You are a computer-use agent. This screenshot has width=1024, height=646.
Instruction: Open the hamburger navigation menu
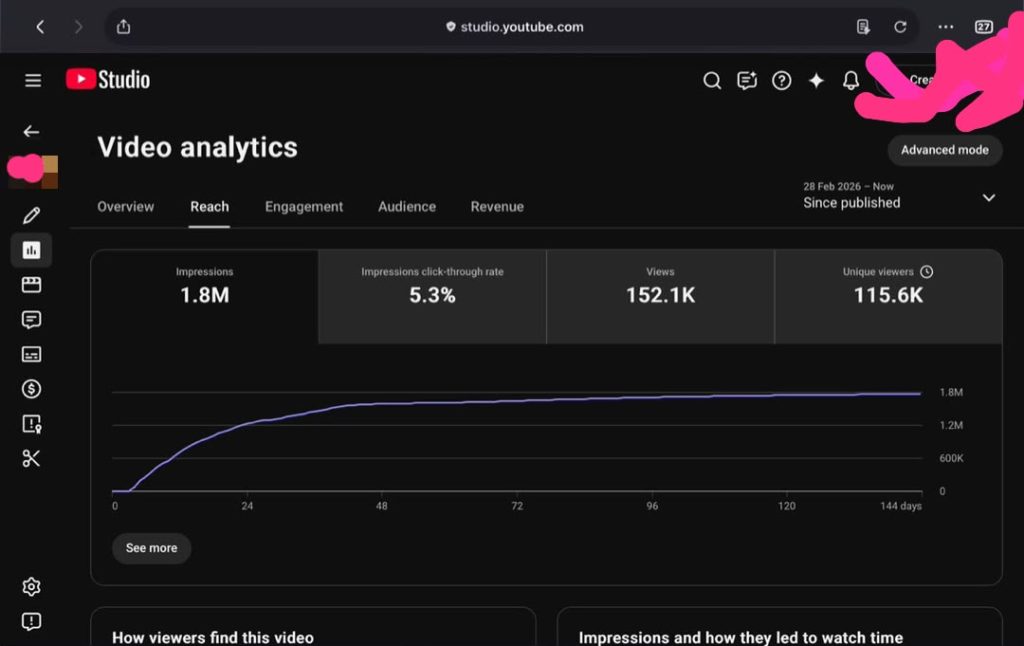pos(33,80)
